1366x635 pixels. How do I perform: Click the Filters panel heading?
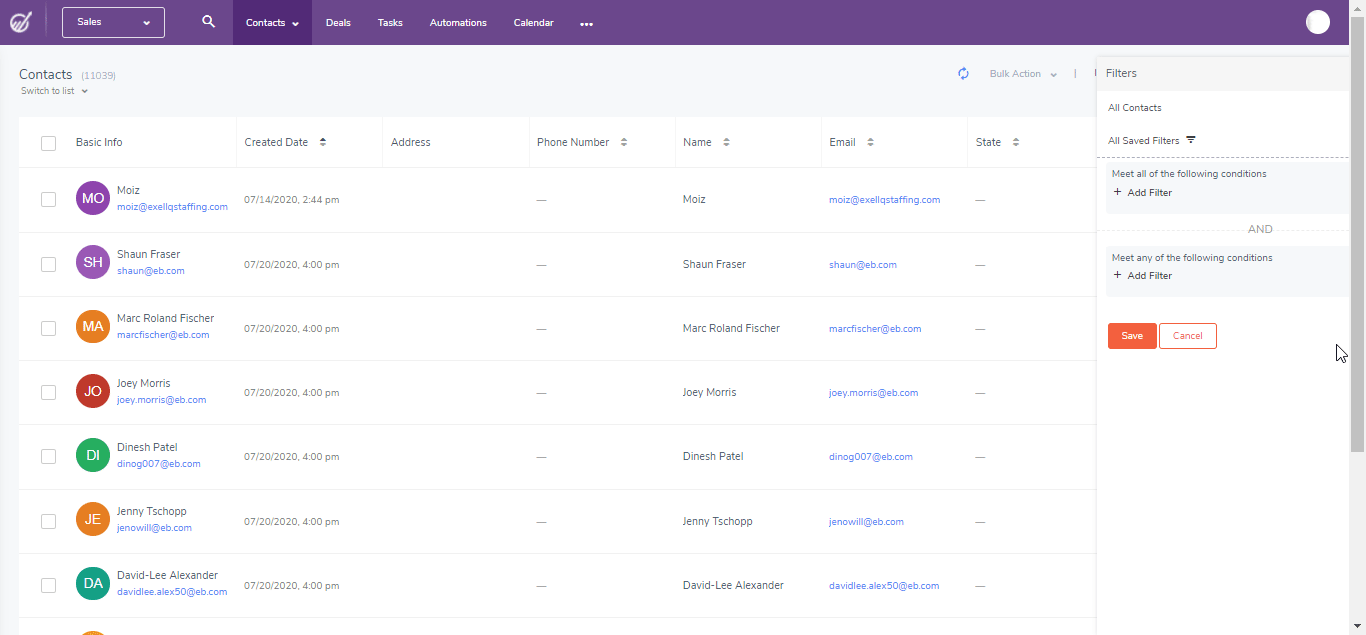pyautogui.click(x=1121, y=73)
